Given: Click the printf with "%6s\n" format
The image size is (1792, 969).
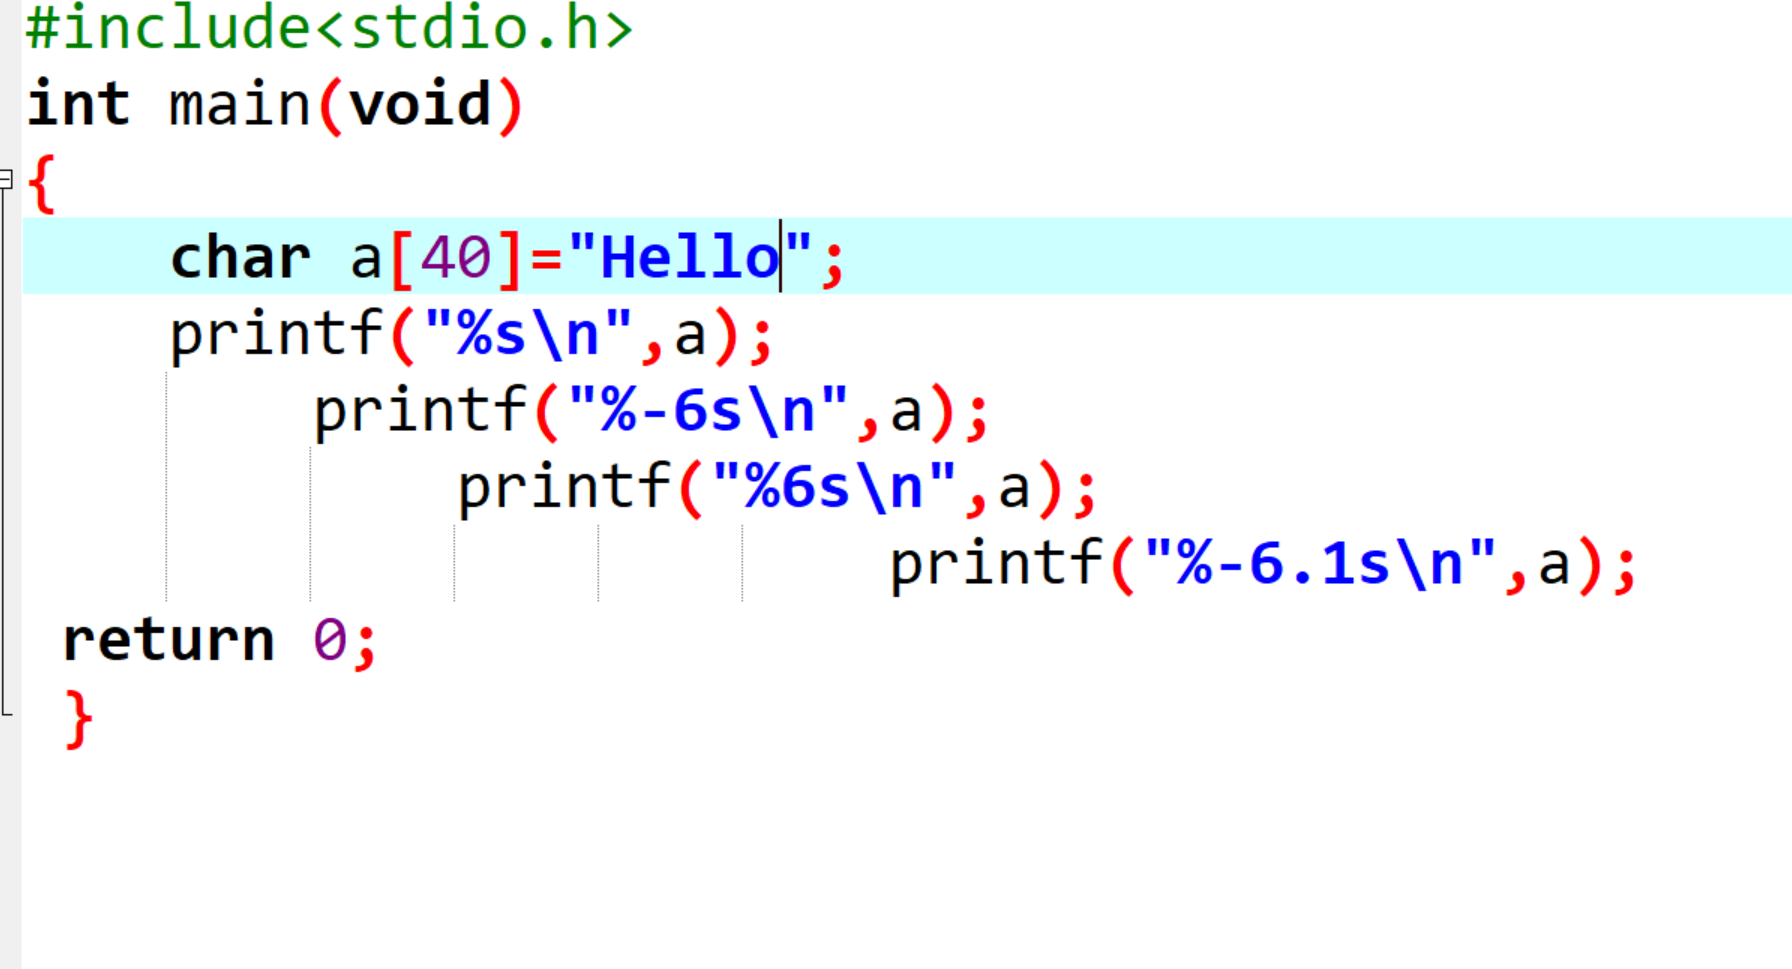Looking at the screenshot, I should pyautogui.click(x=777, y=489).
